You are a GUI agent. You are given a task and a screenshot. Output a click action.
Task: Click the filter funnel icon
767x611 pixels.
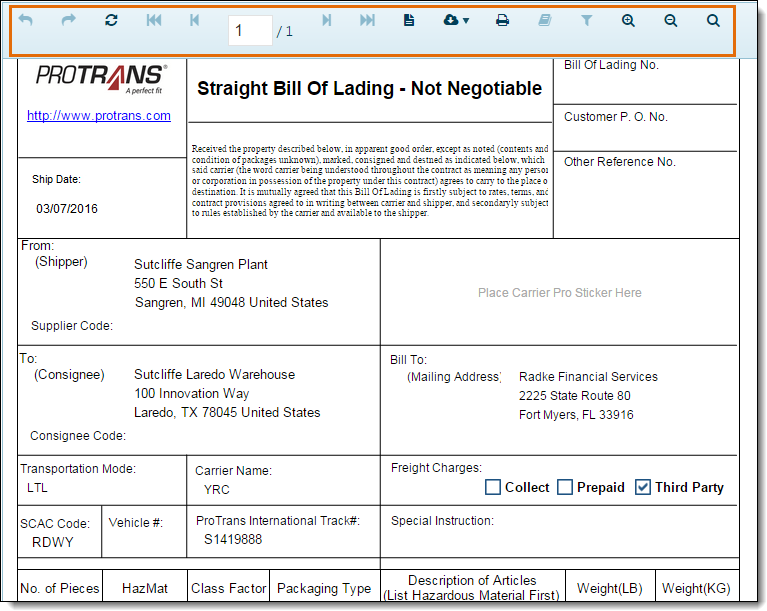pyautogui.click(x=587, y=20)
